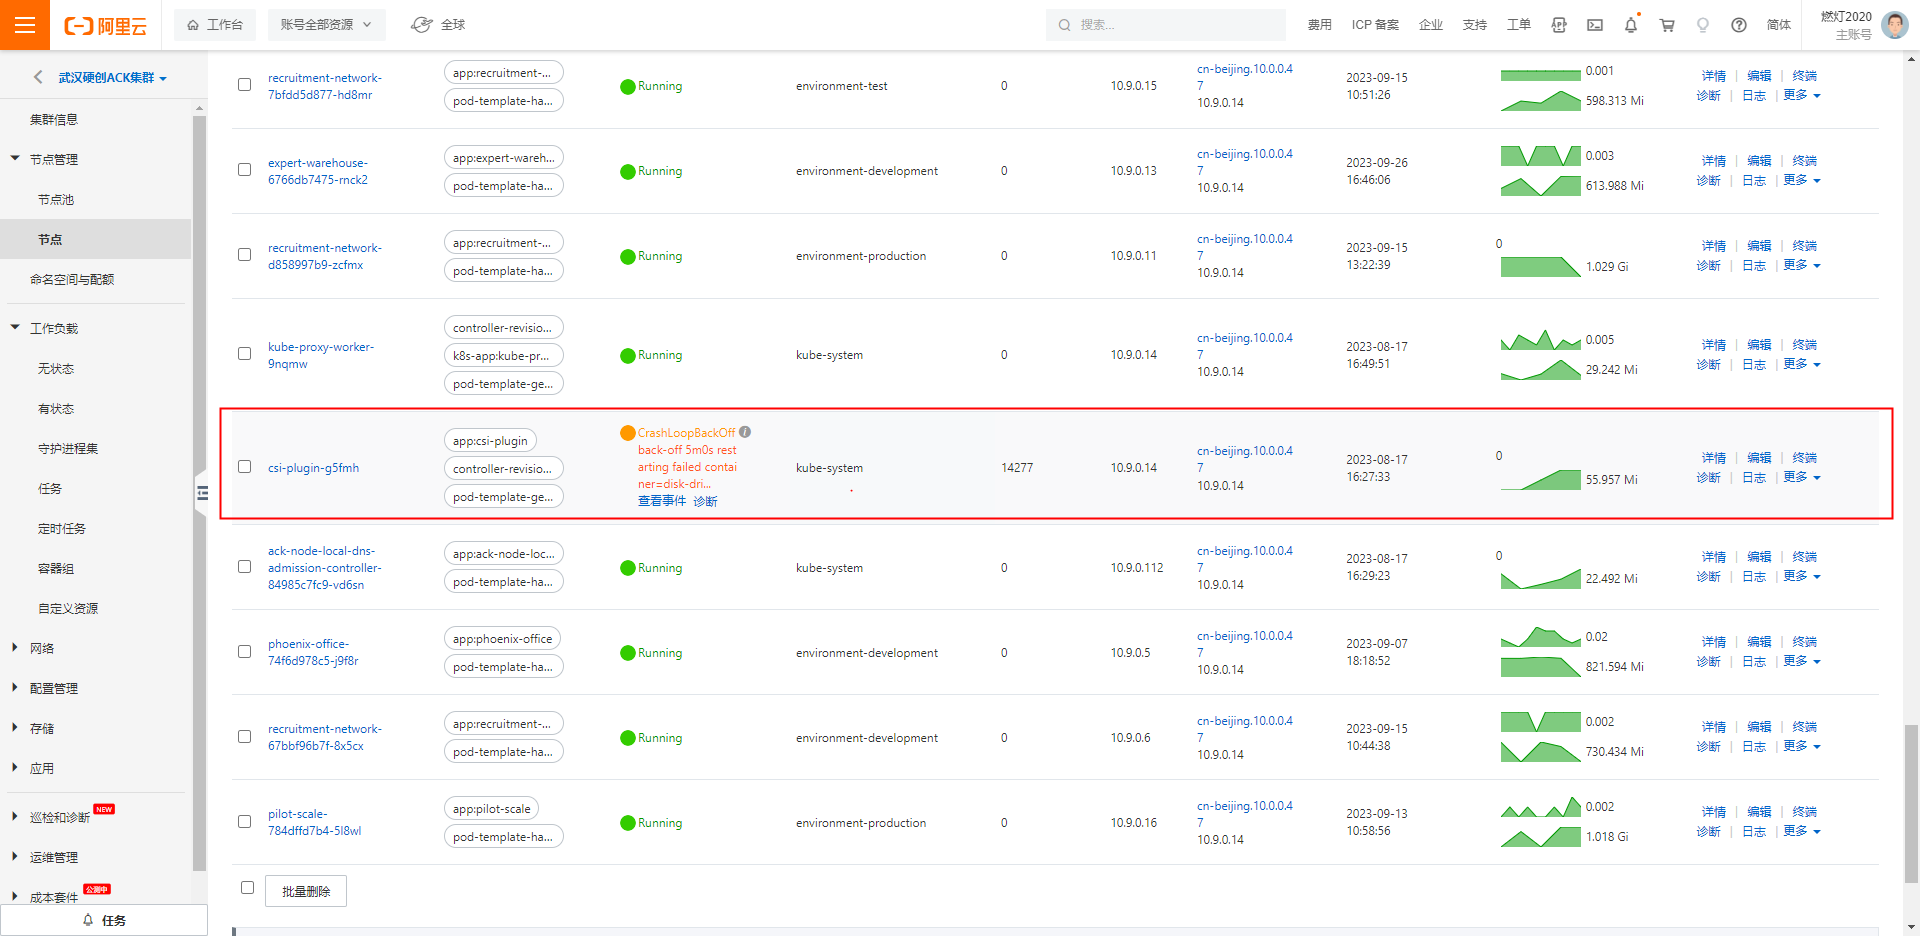Viewport: 1920px width, 936px height.
Task: Expand 更多 menu for csi-plugin-g5fmh
Action: coord(1802,478)
